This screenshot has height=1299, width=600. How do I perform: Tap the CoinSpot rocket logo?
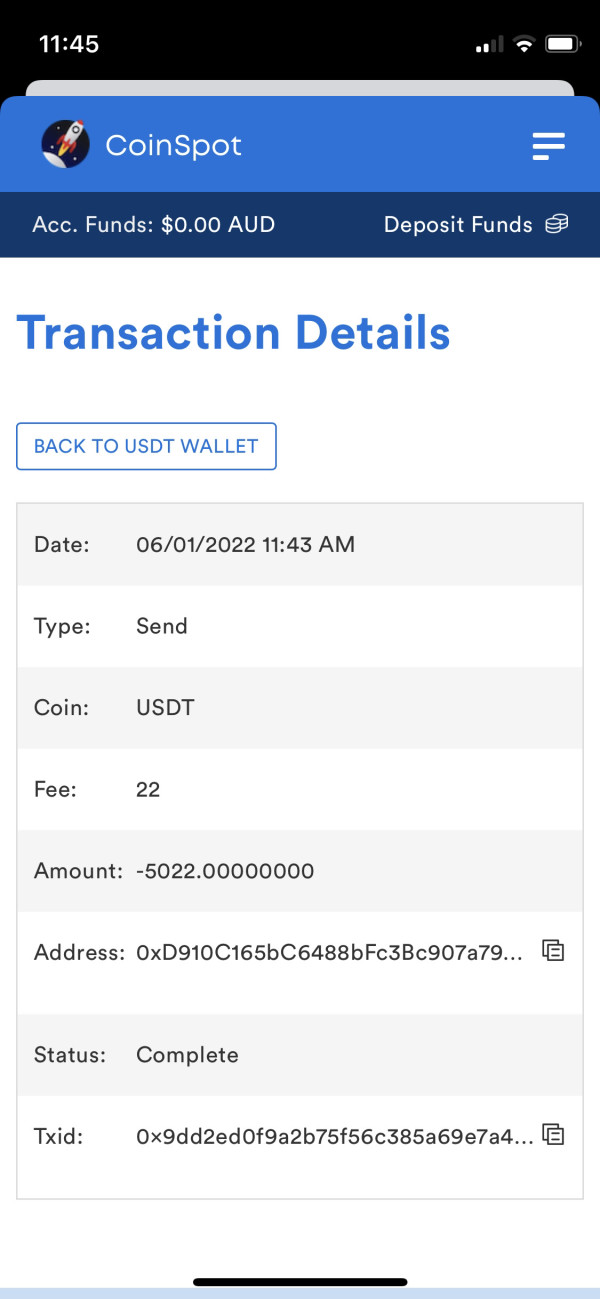(x=65, y=145)
